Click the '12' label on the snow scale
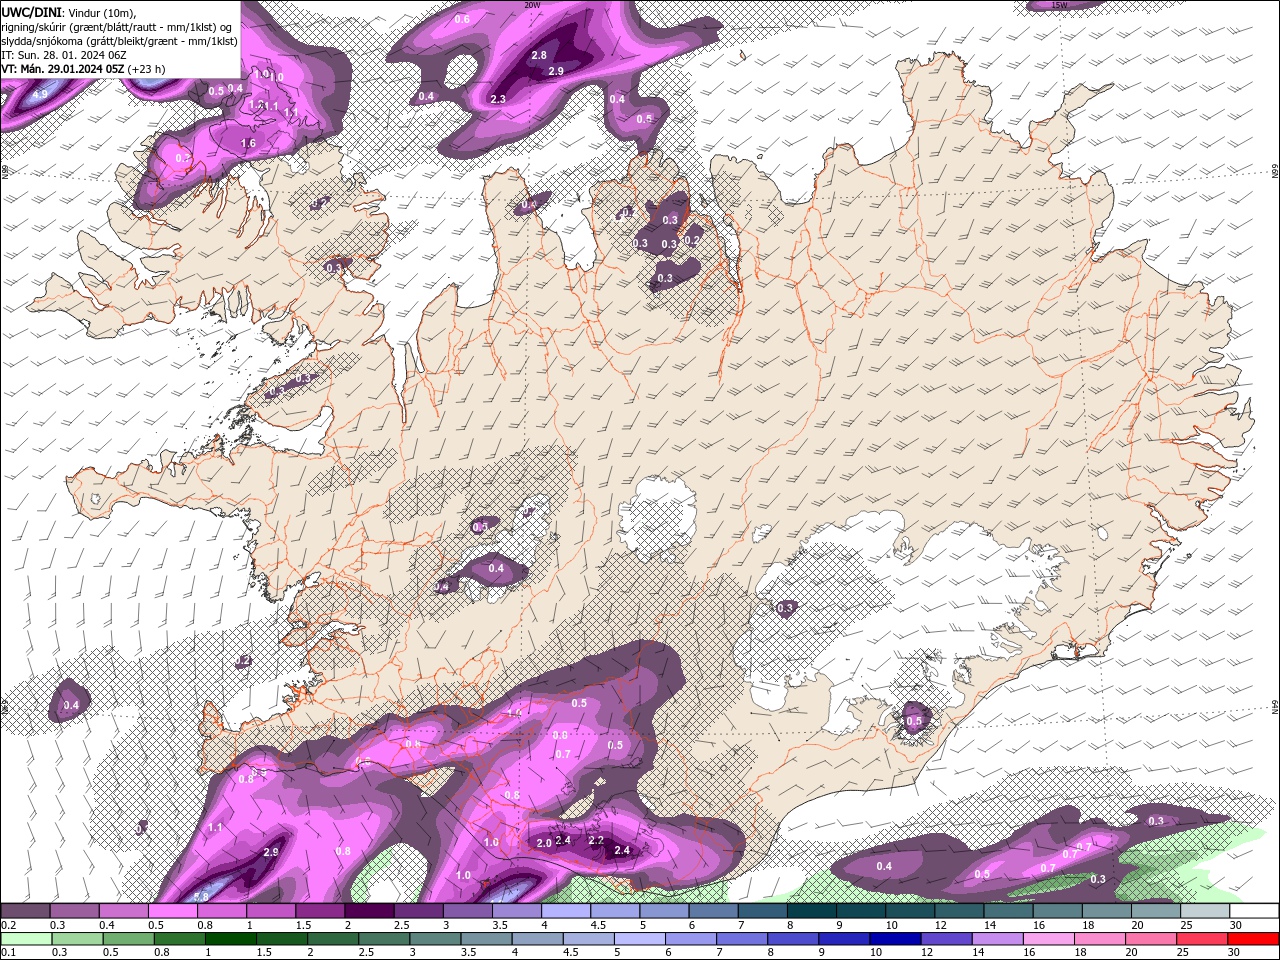This screenshot has height=960, width=1280. click(x=941, y=926)
